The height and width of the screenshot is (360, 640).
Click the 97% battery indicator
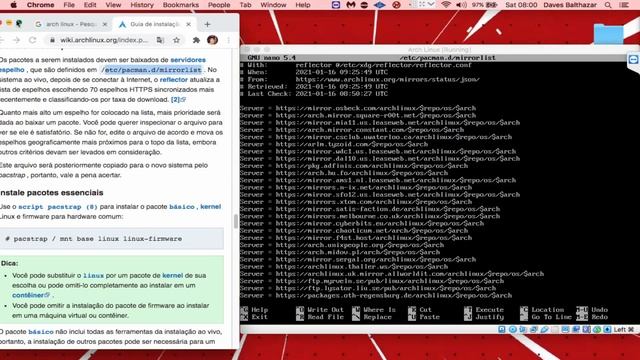484,5
